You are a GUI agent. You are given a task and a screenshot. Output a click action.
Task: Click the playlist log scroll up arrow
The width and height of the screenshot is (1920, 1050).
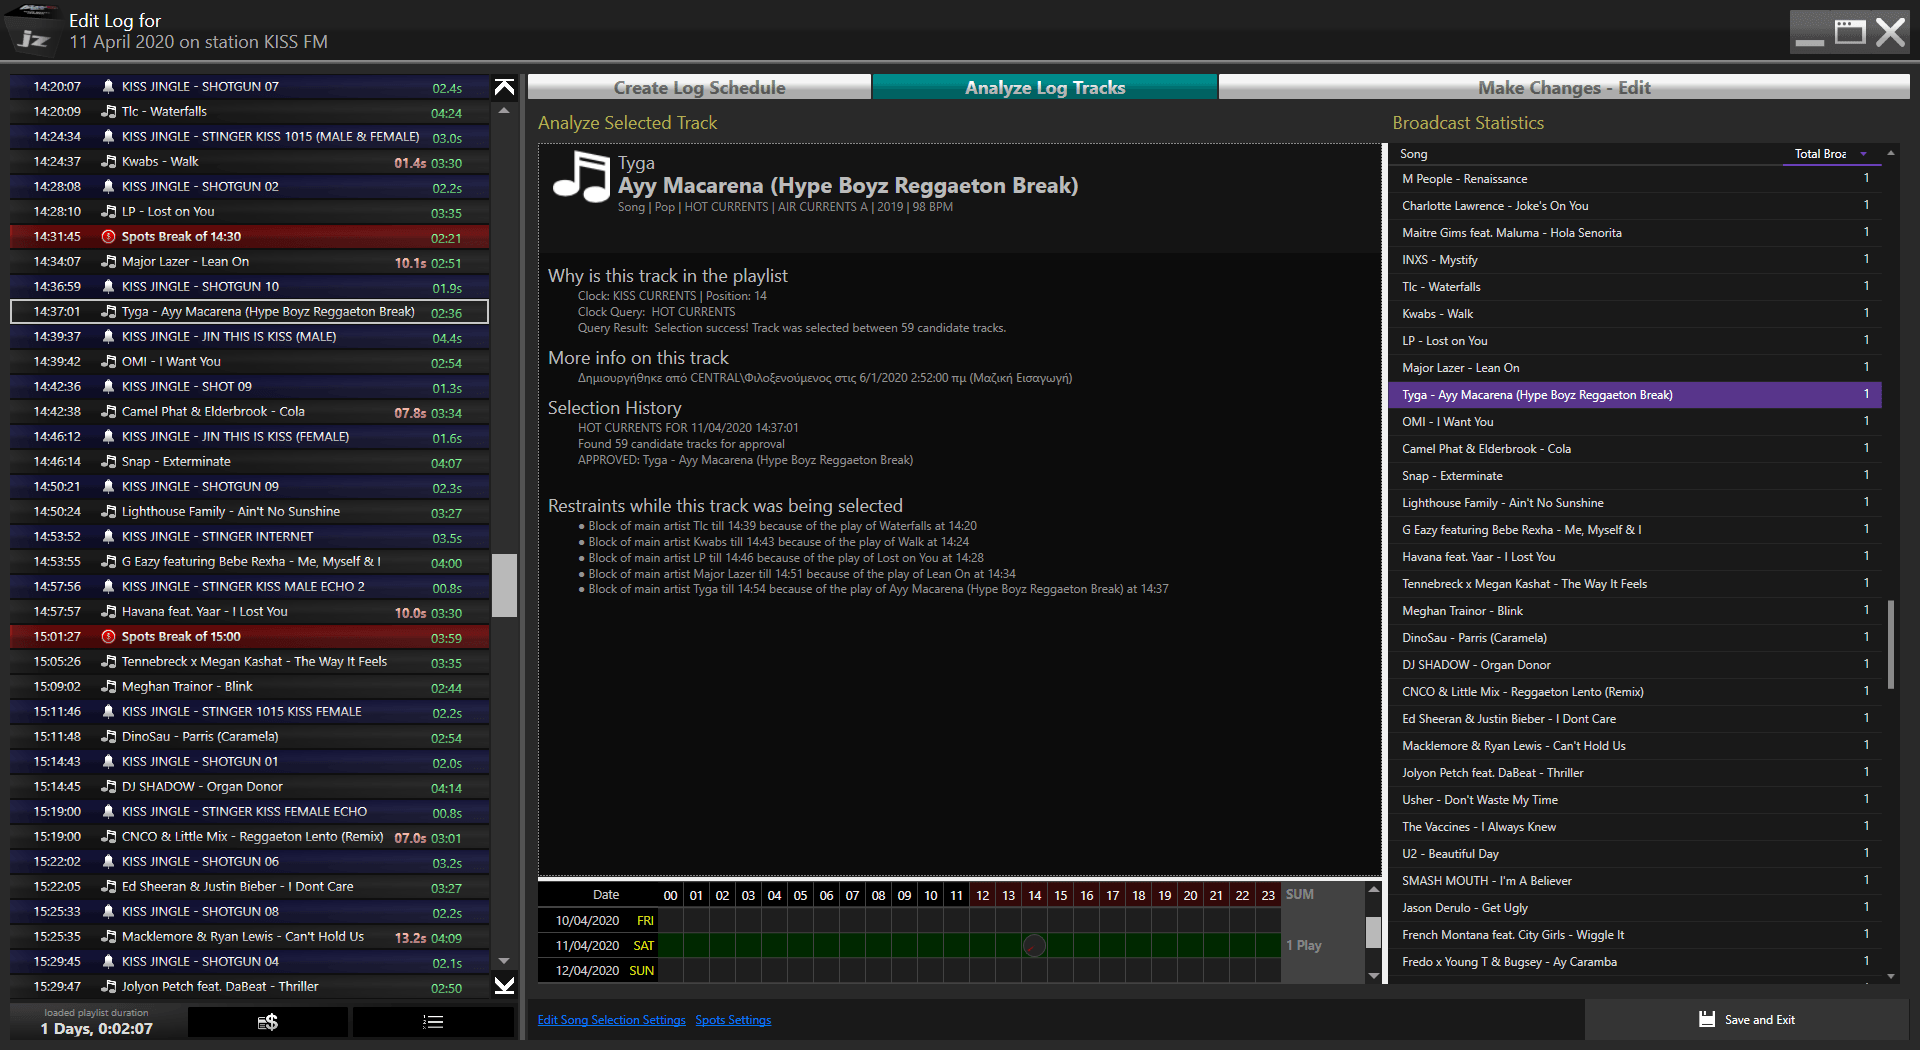[x=504, y=110]
